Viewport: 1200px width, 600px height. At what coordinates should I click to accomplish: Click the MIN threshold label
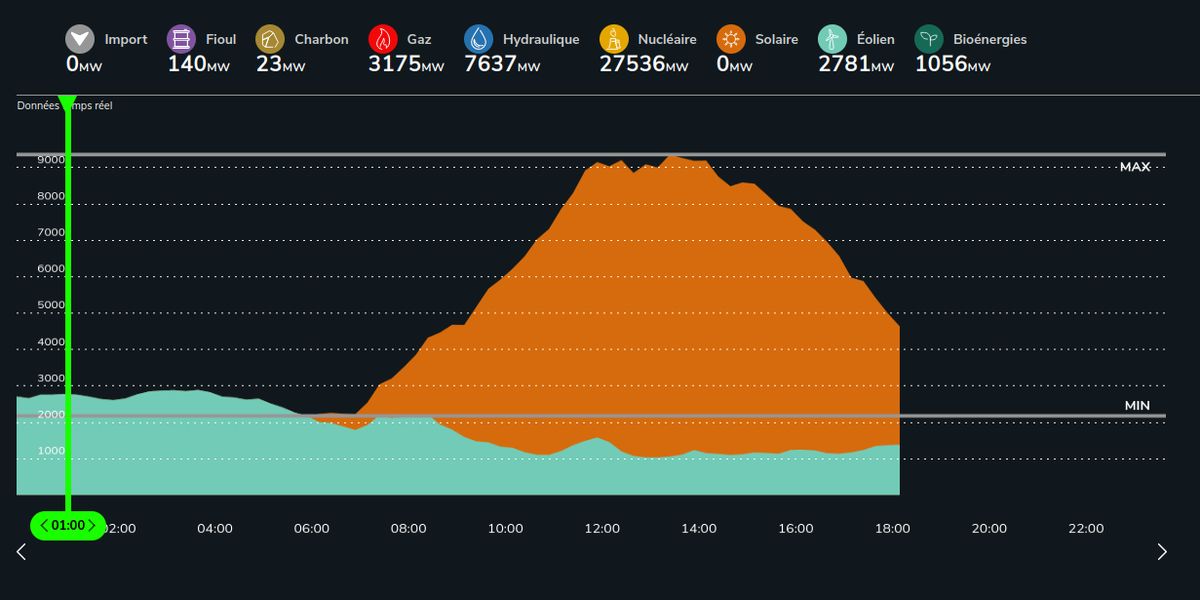coord(1137,406)
